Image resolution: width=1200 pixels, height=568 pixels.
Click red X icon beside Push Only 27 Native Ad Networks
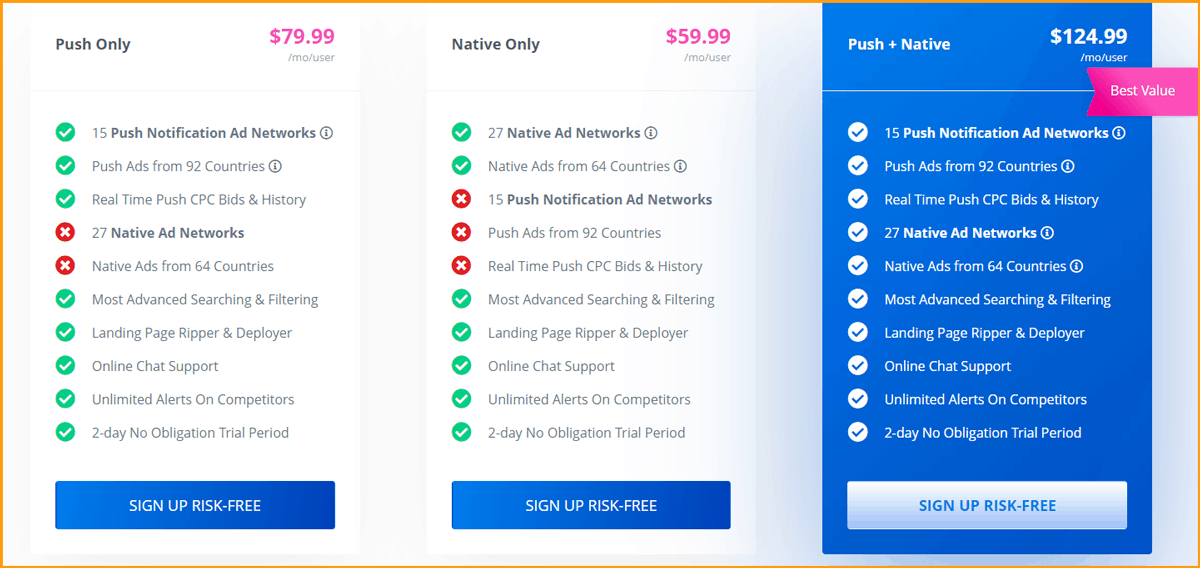pos(65,233)
